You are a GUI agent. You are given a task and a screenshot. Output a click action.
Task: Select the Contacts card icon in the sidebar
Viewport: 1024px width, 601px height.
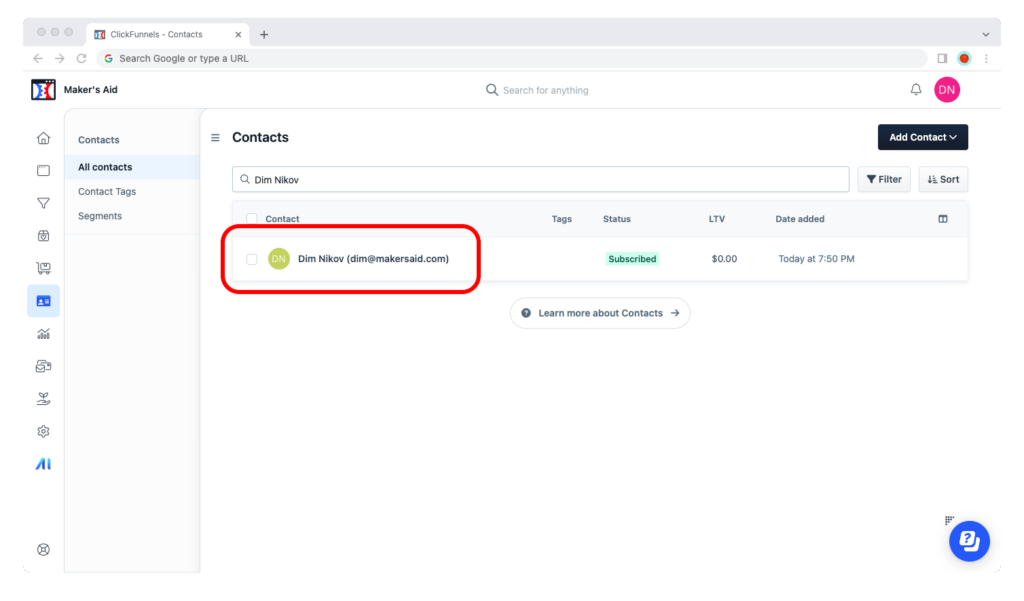[x=43, y=301]
